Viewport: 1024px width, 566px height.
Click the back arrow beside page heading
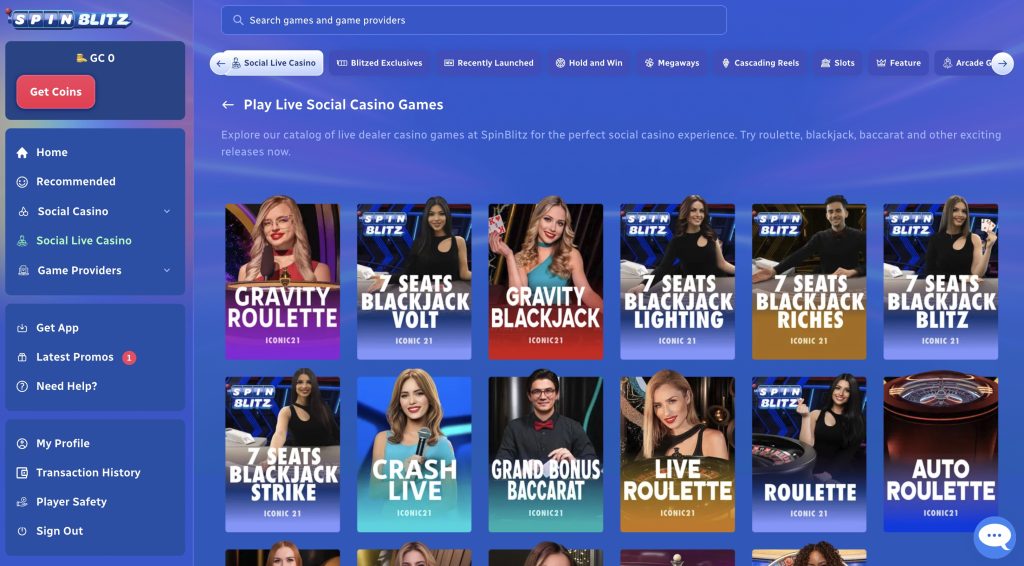[x=227, y=104]
